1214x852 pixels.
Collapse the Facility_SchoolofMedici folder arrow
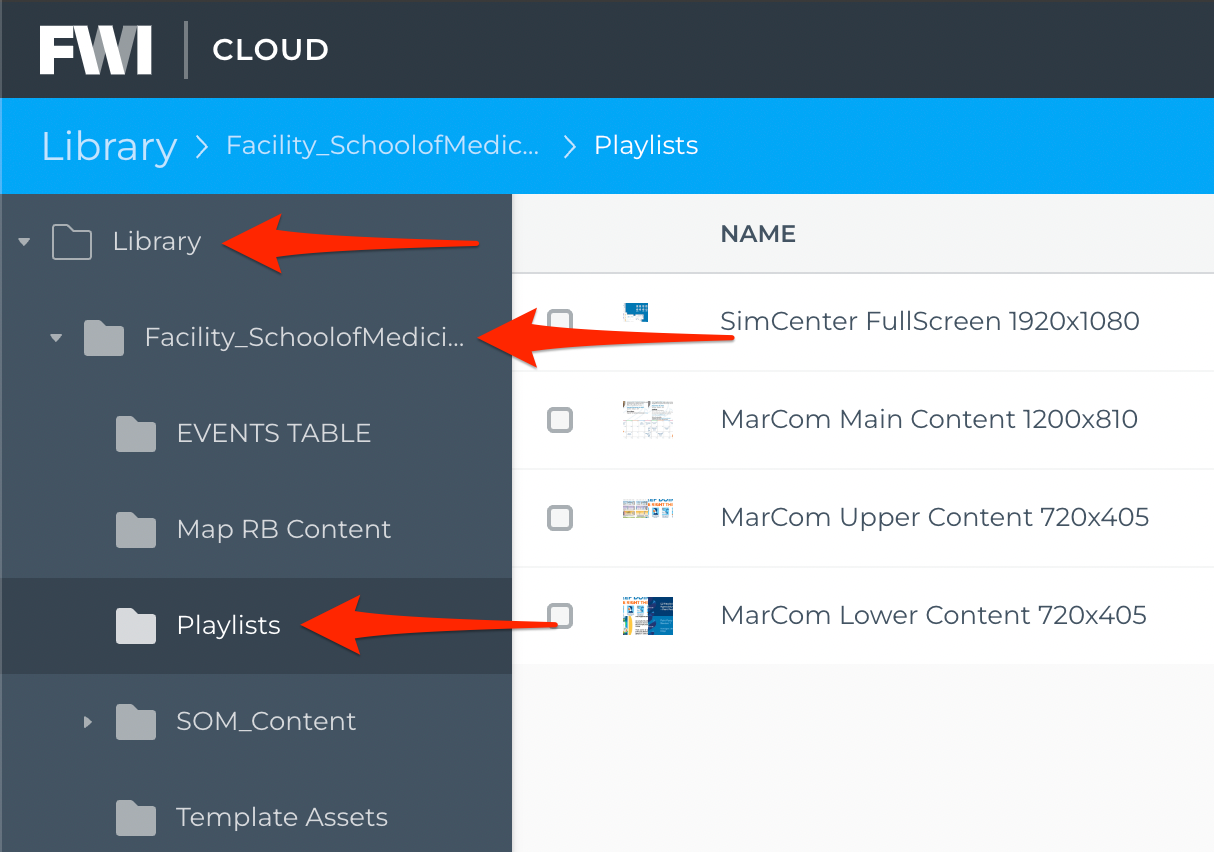[x=57, y=338]
